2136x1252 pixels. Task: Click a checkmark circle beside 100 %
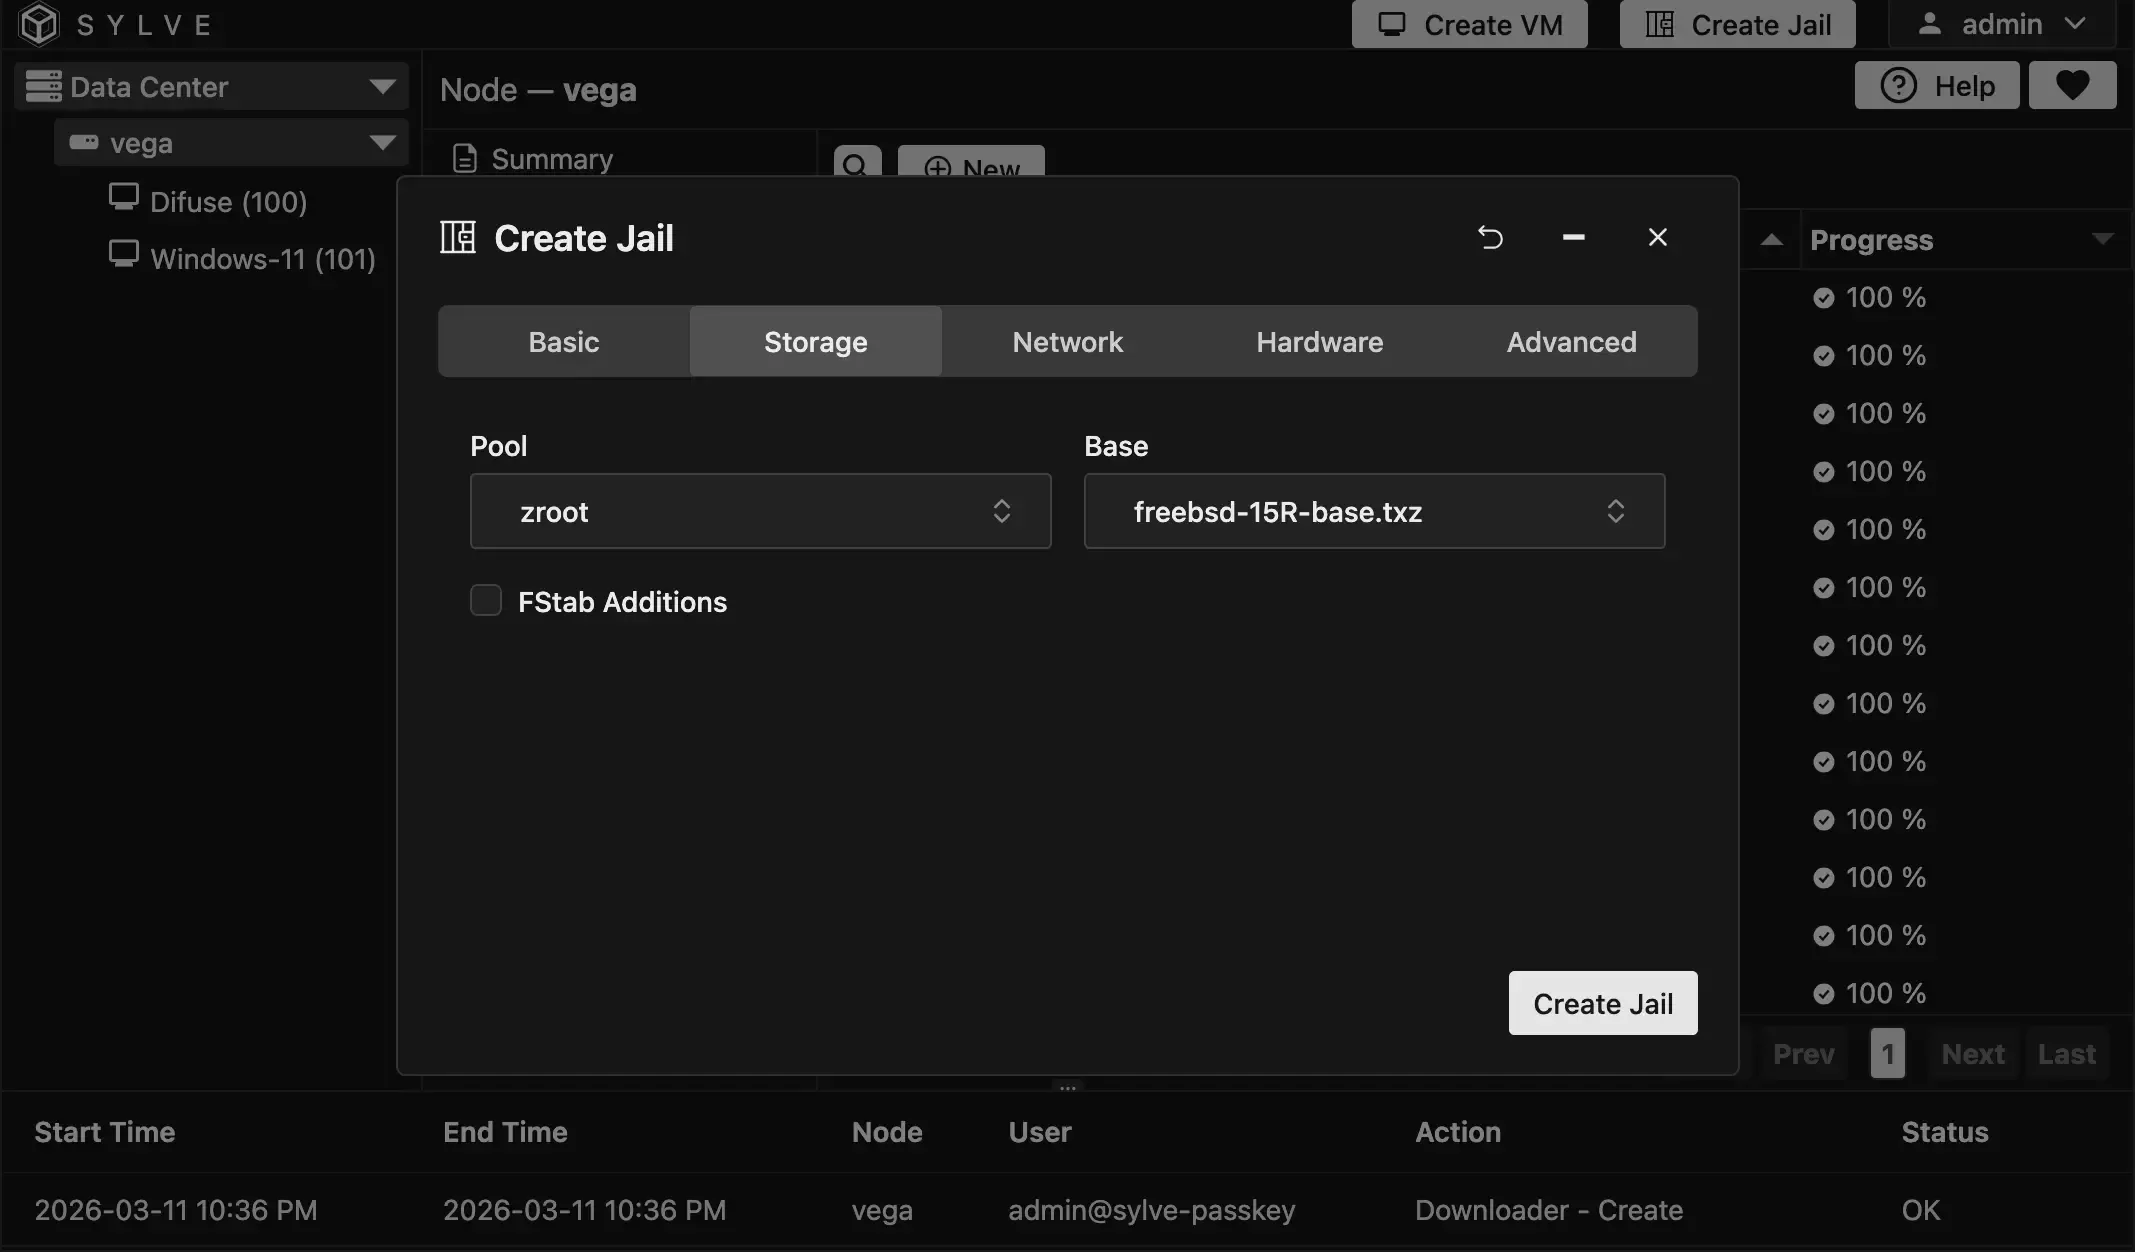click(x=1824, y=297)
